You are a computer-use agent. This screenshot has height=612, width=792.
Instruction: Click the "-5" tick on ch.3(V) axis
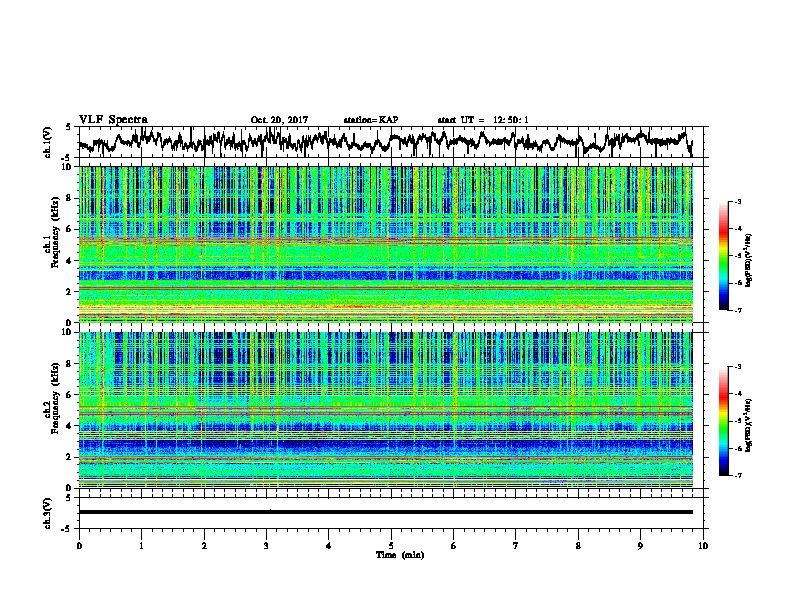point(67,529)
